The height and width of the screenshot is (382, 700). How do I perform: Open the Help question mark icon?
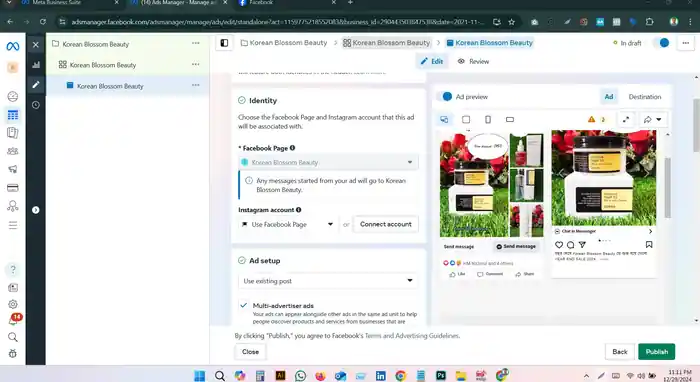(x=12, y=269)
